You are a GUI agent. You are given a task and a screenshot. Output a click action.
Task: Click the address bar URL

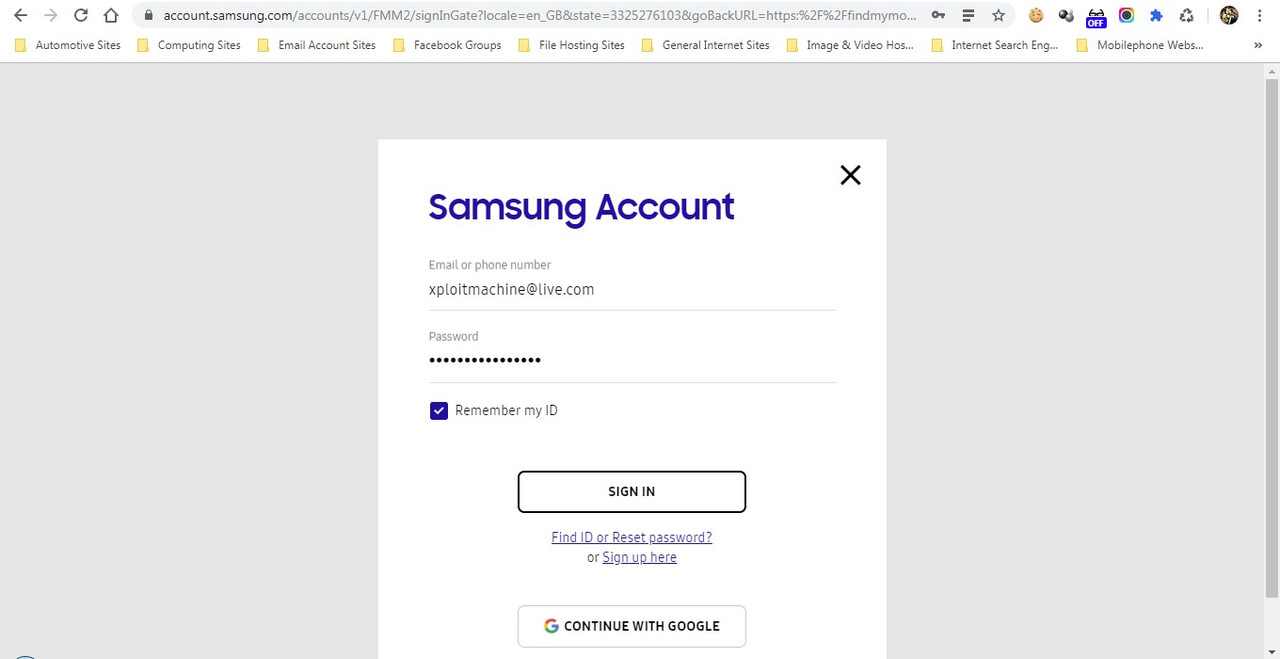tap(540, 16)
